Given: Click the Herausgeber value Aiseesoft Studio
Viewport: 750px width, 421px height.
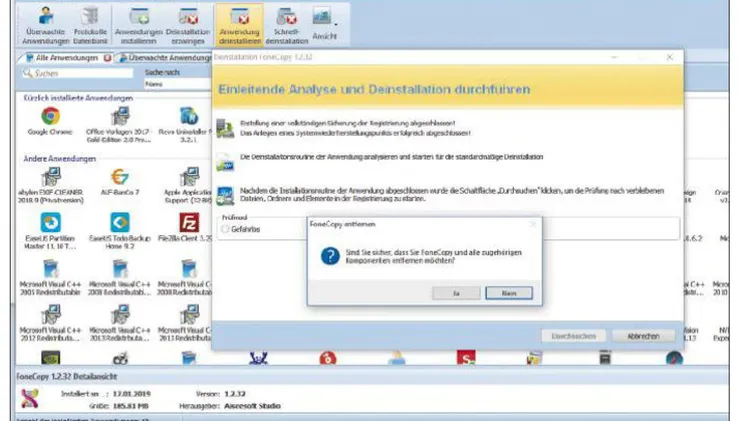Looking at the screenshot, I should click(x=252, y=406).
